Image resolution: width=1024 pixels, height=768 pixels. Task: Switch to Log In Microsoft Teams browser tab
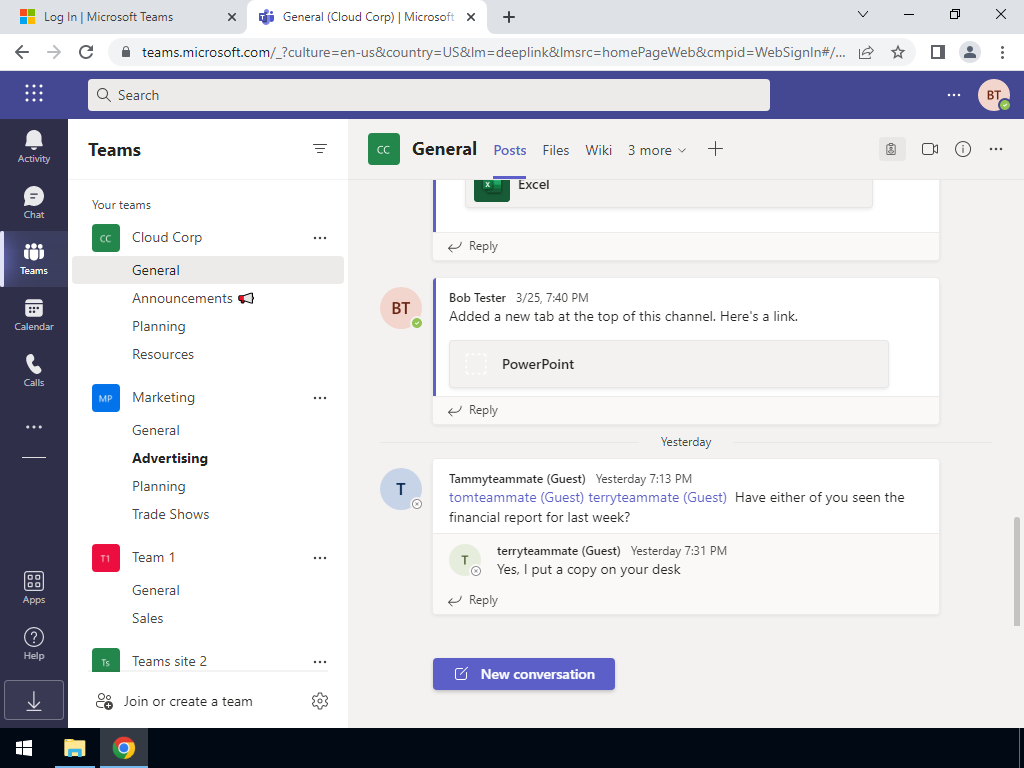(x=124, y=17)
